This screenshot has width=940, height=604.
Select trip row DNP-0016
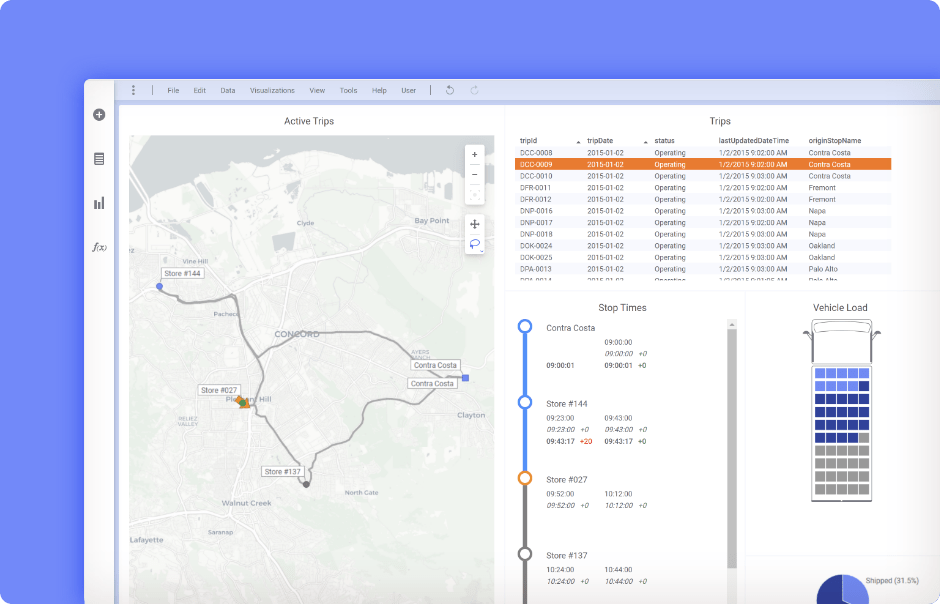703,211
